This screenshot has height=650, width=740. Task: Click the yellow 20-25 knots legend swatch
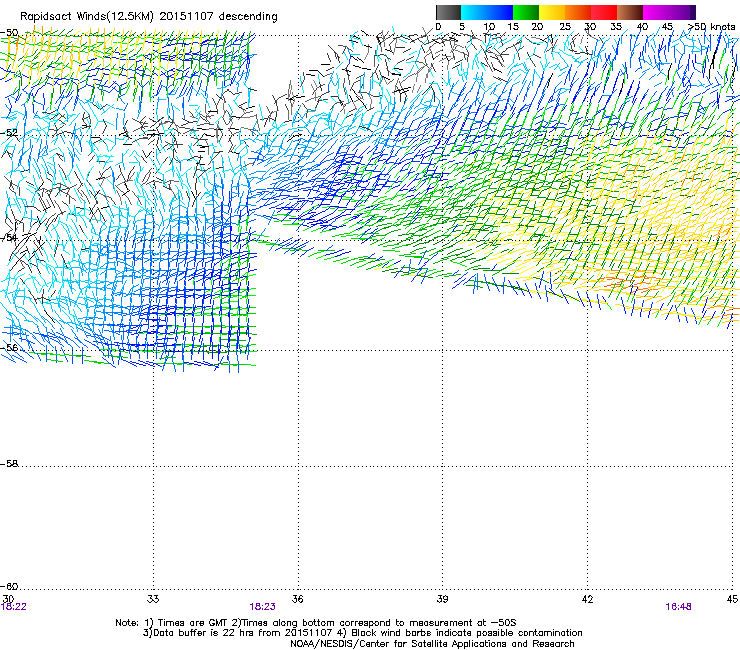click(552, 12)
